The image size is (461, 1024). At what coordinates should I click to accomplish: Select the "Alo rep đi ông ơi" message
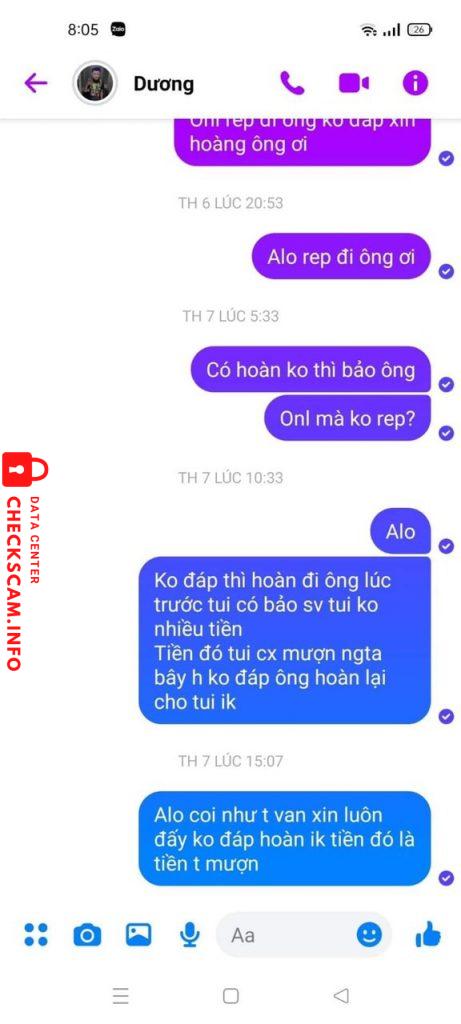[342, 257]
